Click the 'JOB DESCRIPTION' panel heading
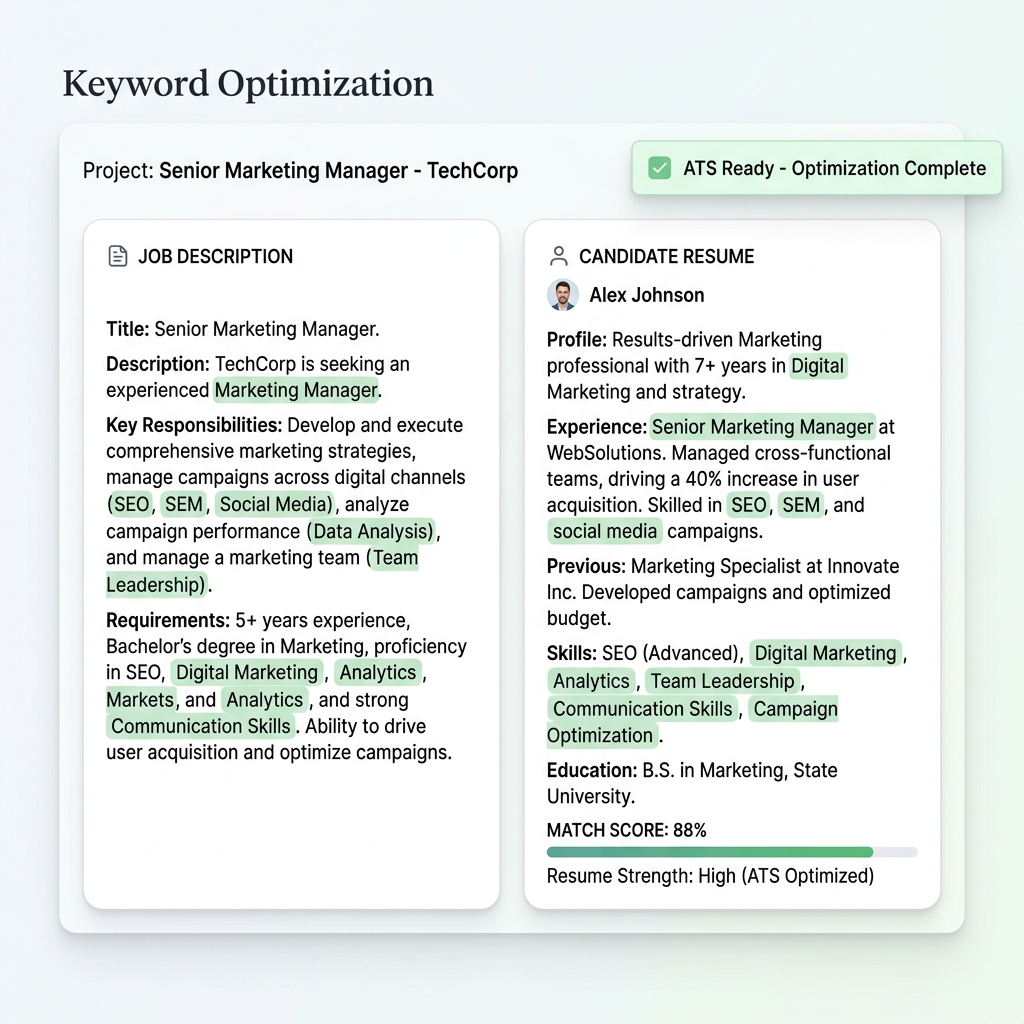This screenshot has width=1024, height=1024. coord(216,256)
